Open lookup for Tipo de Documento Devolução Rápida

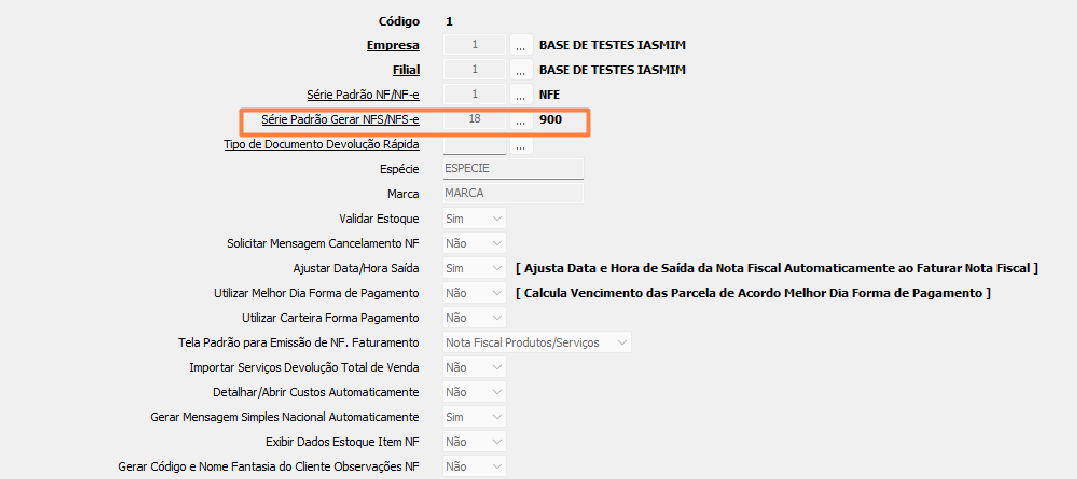(x=520, y=146)
